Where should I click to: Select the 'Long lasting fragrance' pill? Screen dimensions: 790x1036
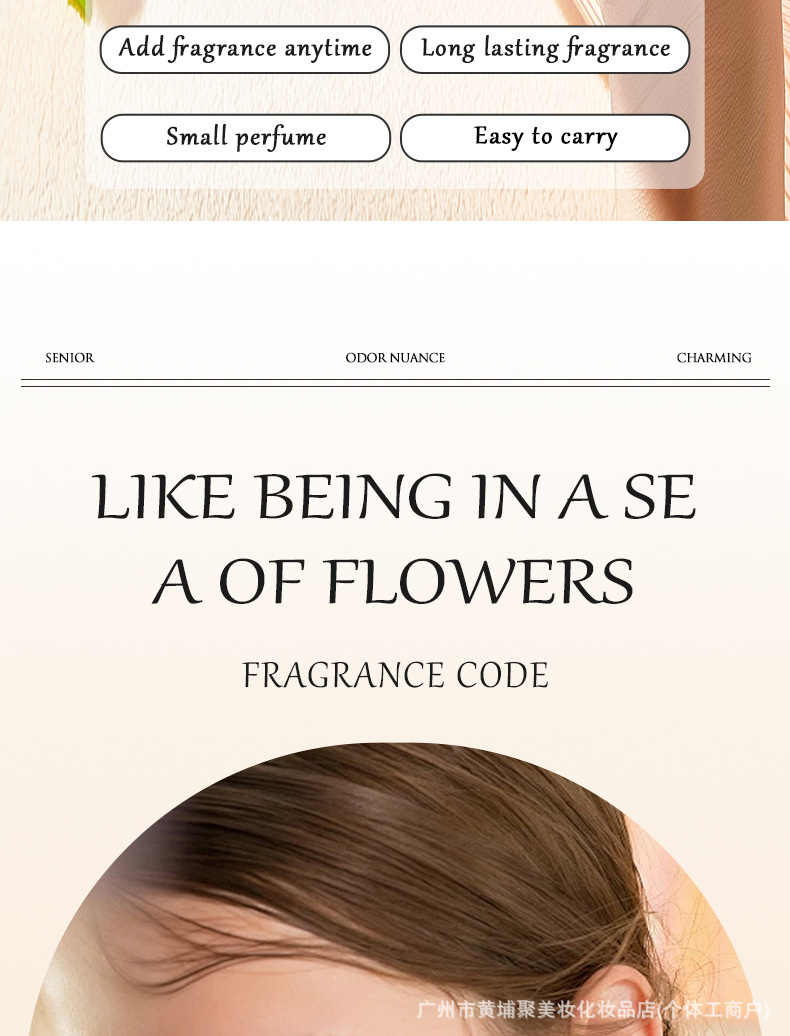(545, 50)
